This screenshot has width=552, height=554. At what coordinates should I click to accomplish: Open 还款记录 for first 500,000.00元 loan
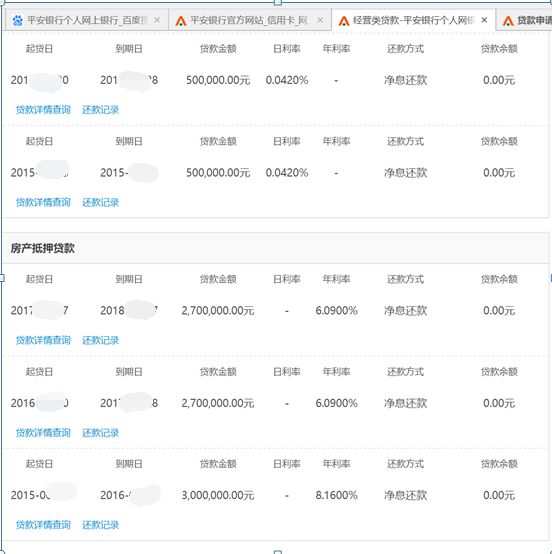[x=100, y=110]
